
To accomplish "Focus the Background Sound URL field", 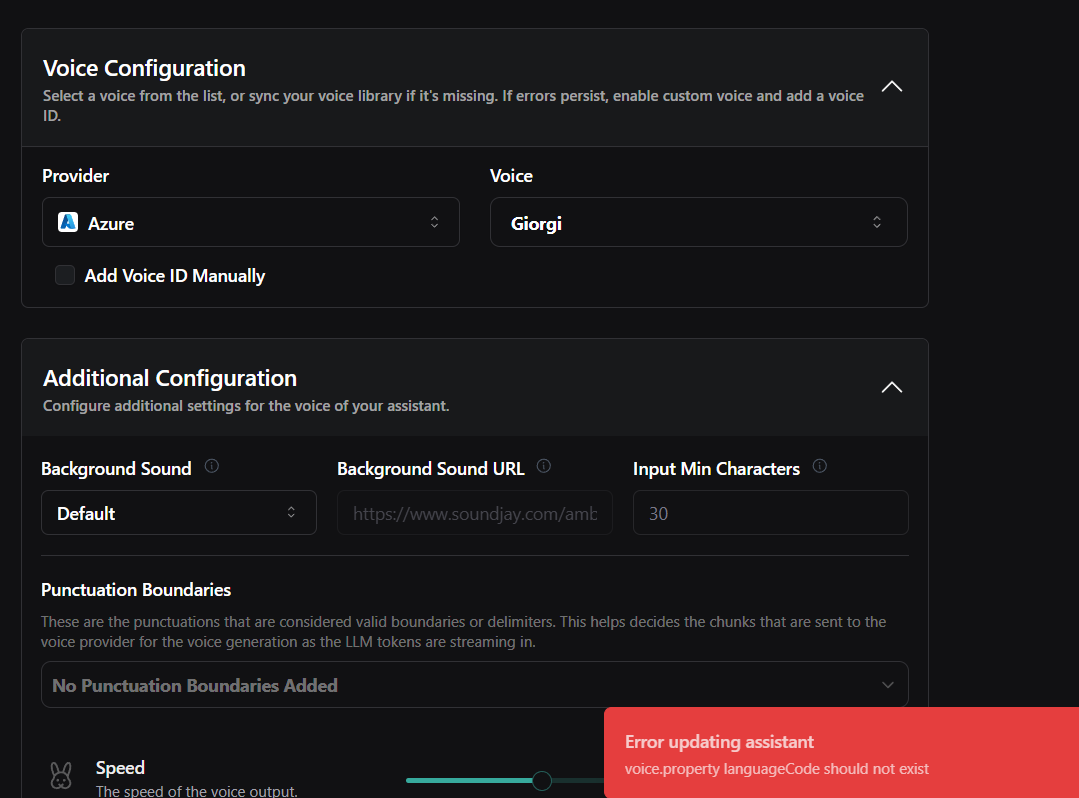I will point(474,513).
